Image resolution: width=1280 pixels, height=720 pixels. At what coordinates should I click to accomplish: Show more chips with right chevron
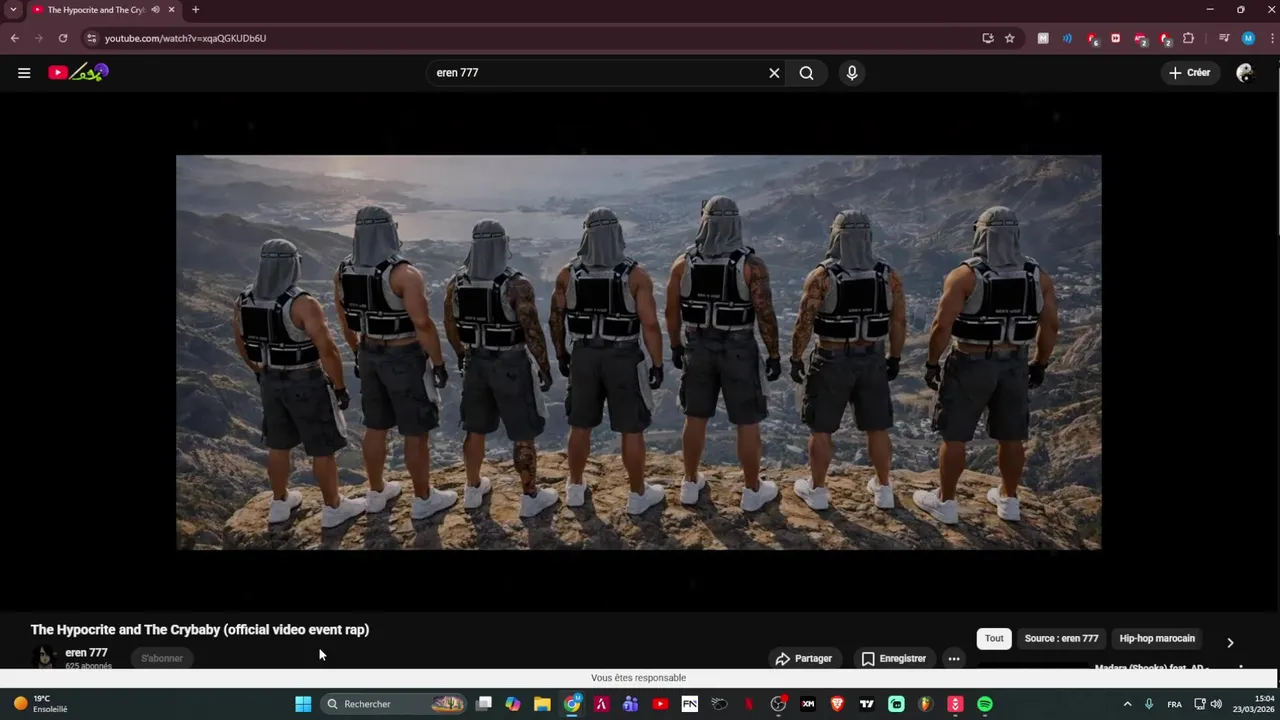tap(1230, 642)
